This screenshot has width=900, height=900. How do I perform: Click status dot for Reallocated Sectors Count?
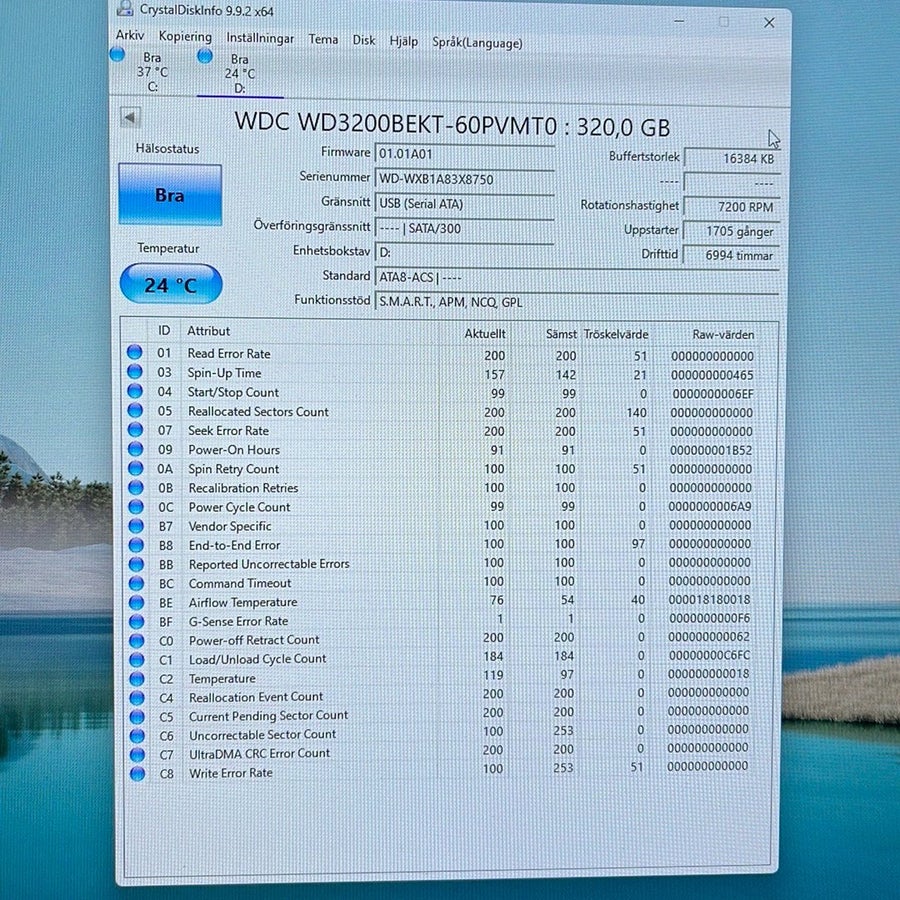point(135,410)
